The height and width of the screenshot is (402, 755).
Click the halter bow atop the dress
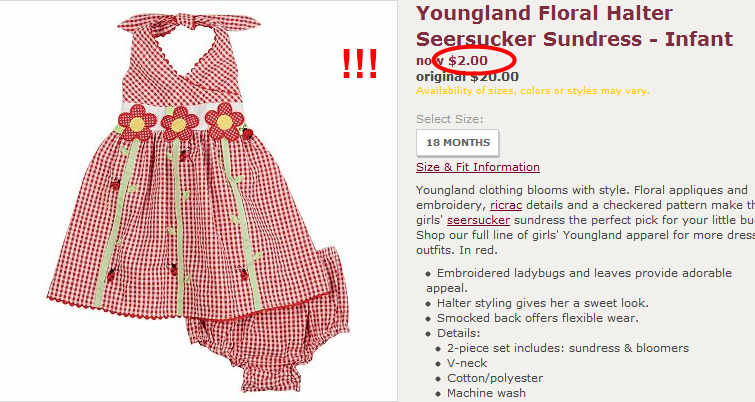(x=189, y=23)
